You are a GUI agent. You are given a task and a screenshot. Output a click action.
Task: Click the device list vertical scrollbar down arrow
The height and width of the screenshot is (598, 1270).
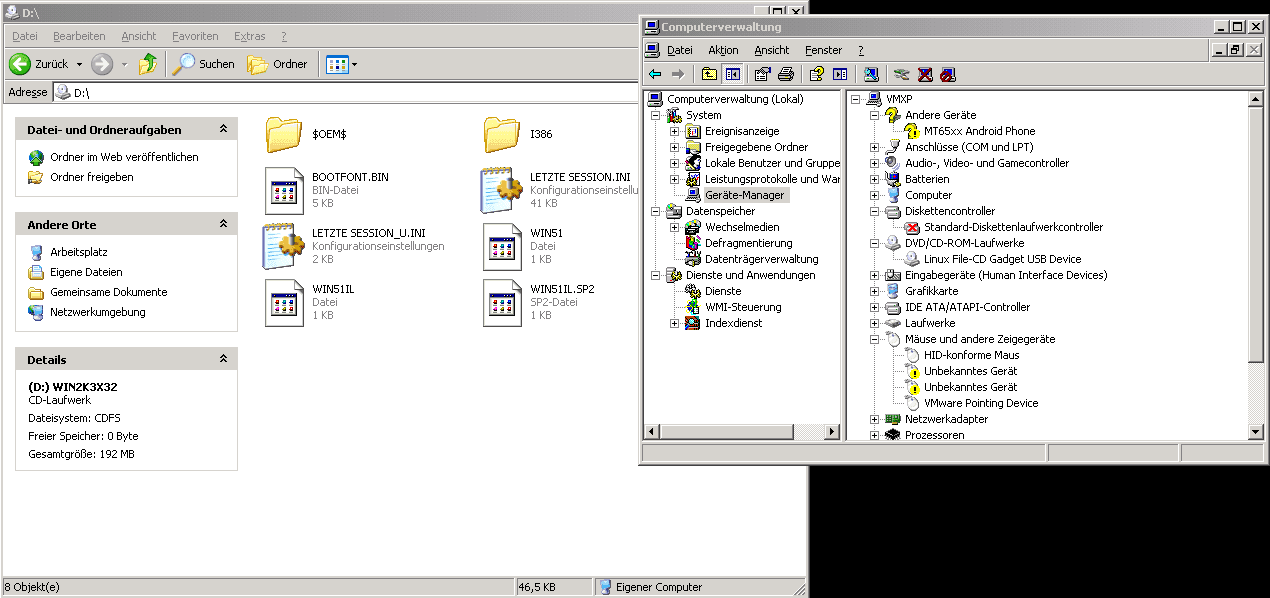click(x=1256, y=431)
